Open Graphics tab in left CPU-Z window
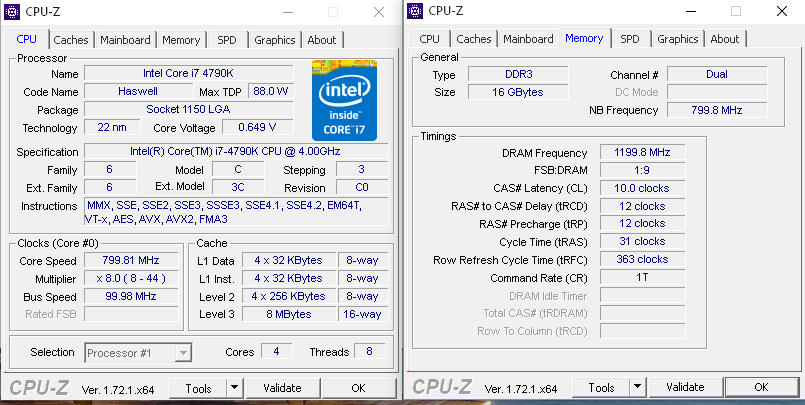 coord(275,40)
